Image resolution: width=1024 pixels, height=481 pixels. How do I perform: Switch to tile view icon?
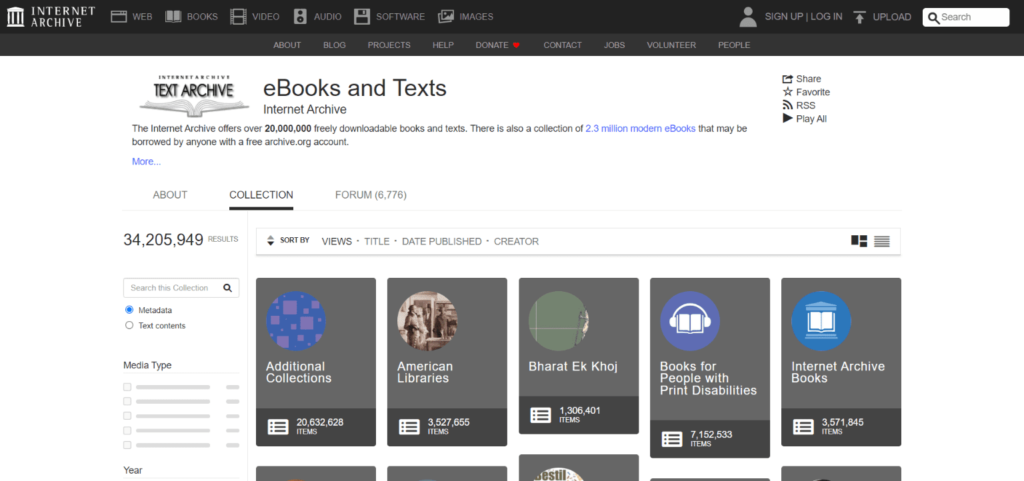click(859, 241)
